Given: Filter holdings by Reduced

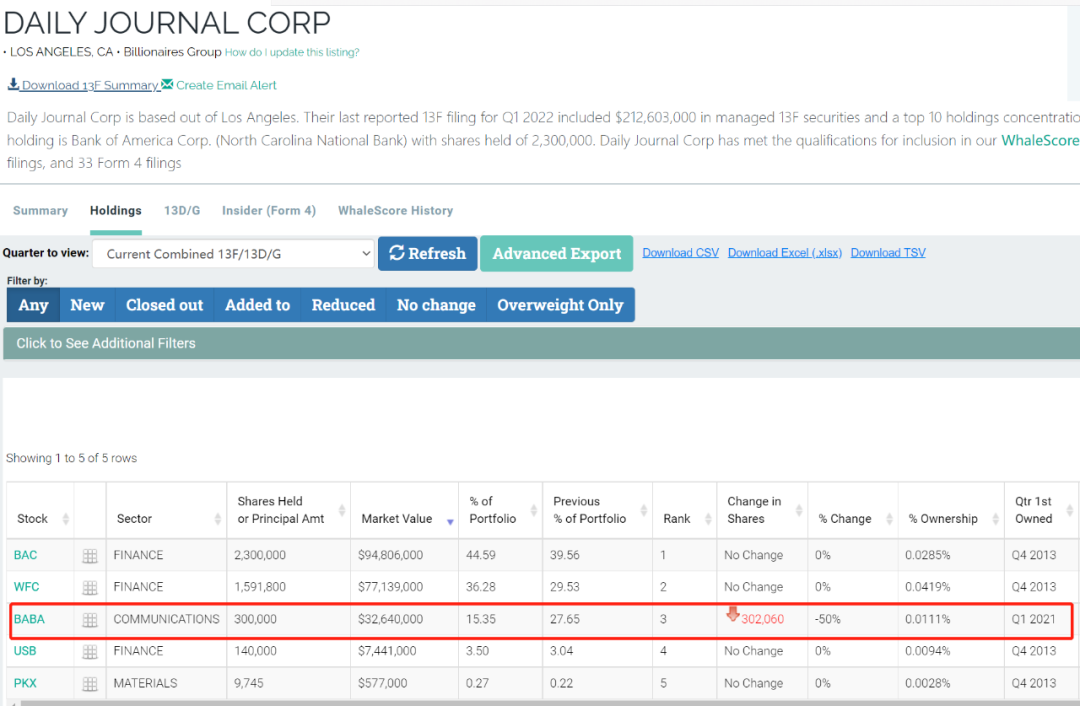Looking at the screenshot, I should click(x=343, y=305).
